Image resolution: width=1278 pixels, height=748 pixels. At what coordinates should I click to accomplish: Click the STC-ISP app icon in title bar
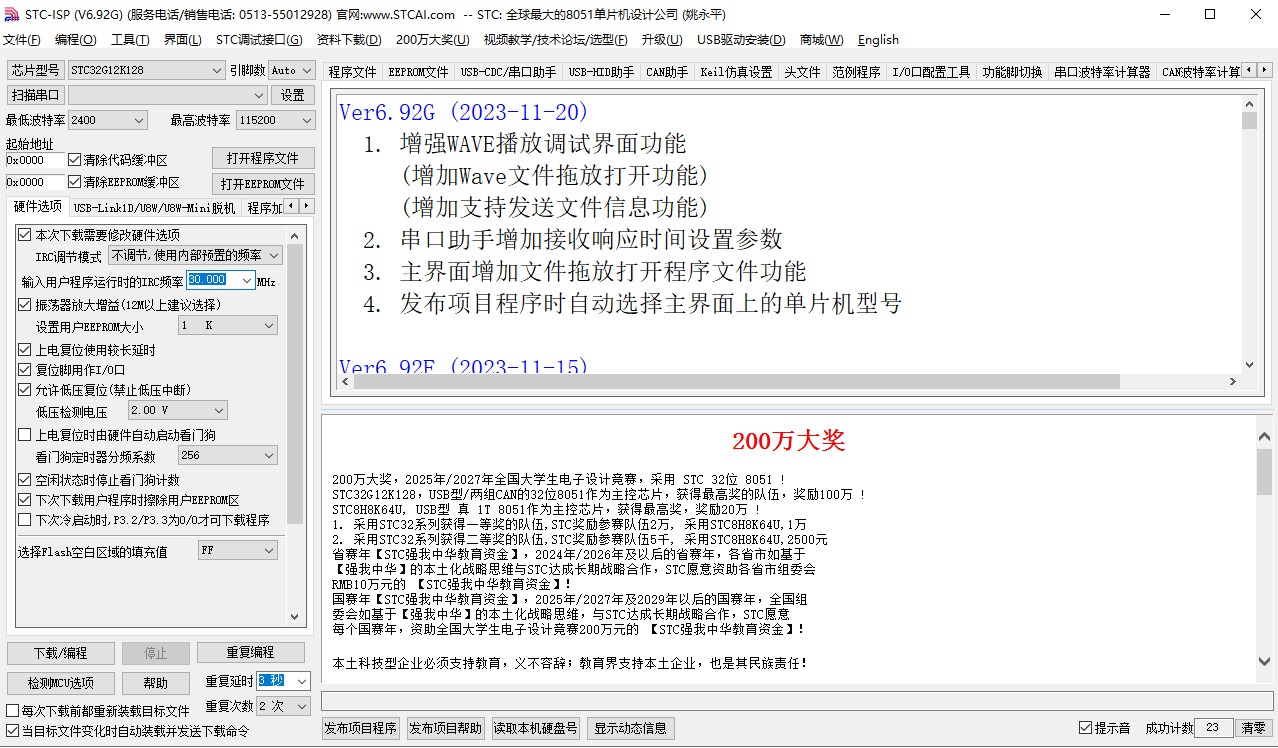click(x=12, y=14)
